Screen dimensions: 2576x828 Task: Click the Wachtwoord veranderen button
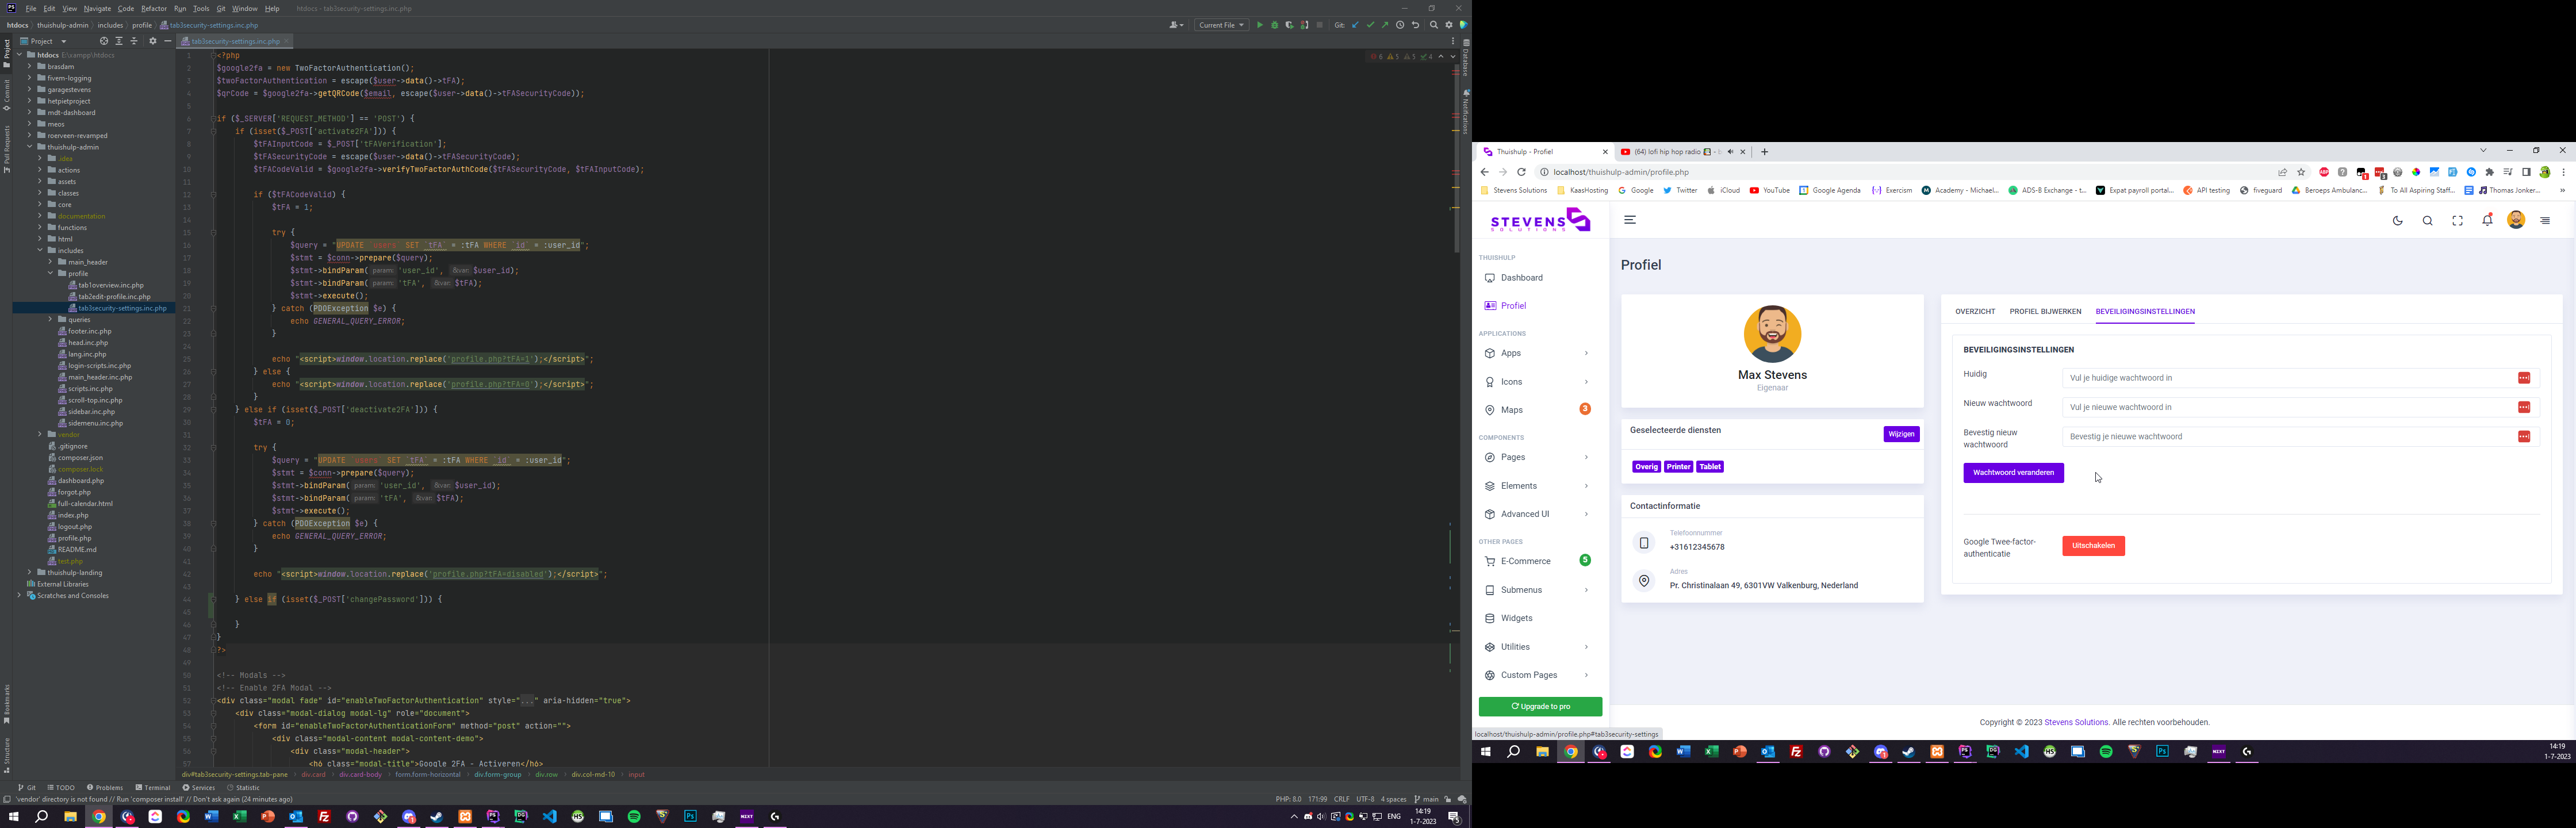(2013, 473)
